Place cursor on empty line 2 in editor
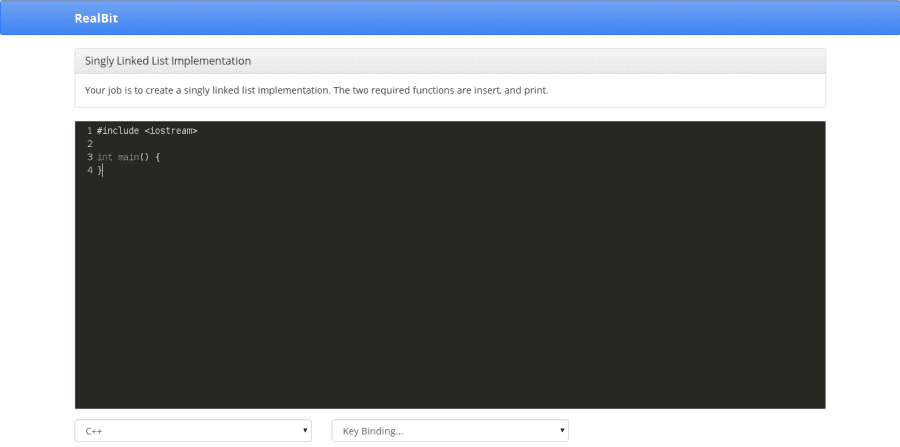The width and height of the screenshot is (900, 447). coord(459,143)
